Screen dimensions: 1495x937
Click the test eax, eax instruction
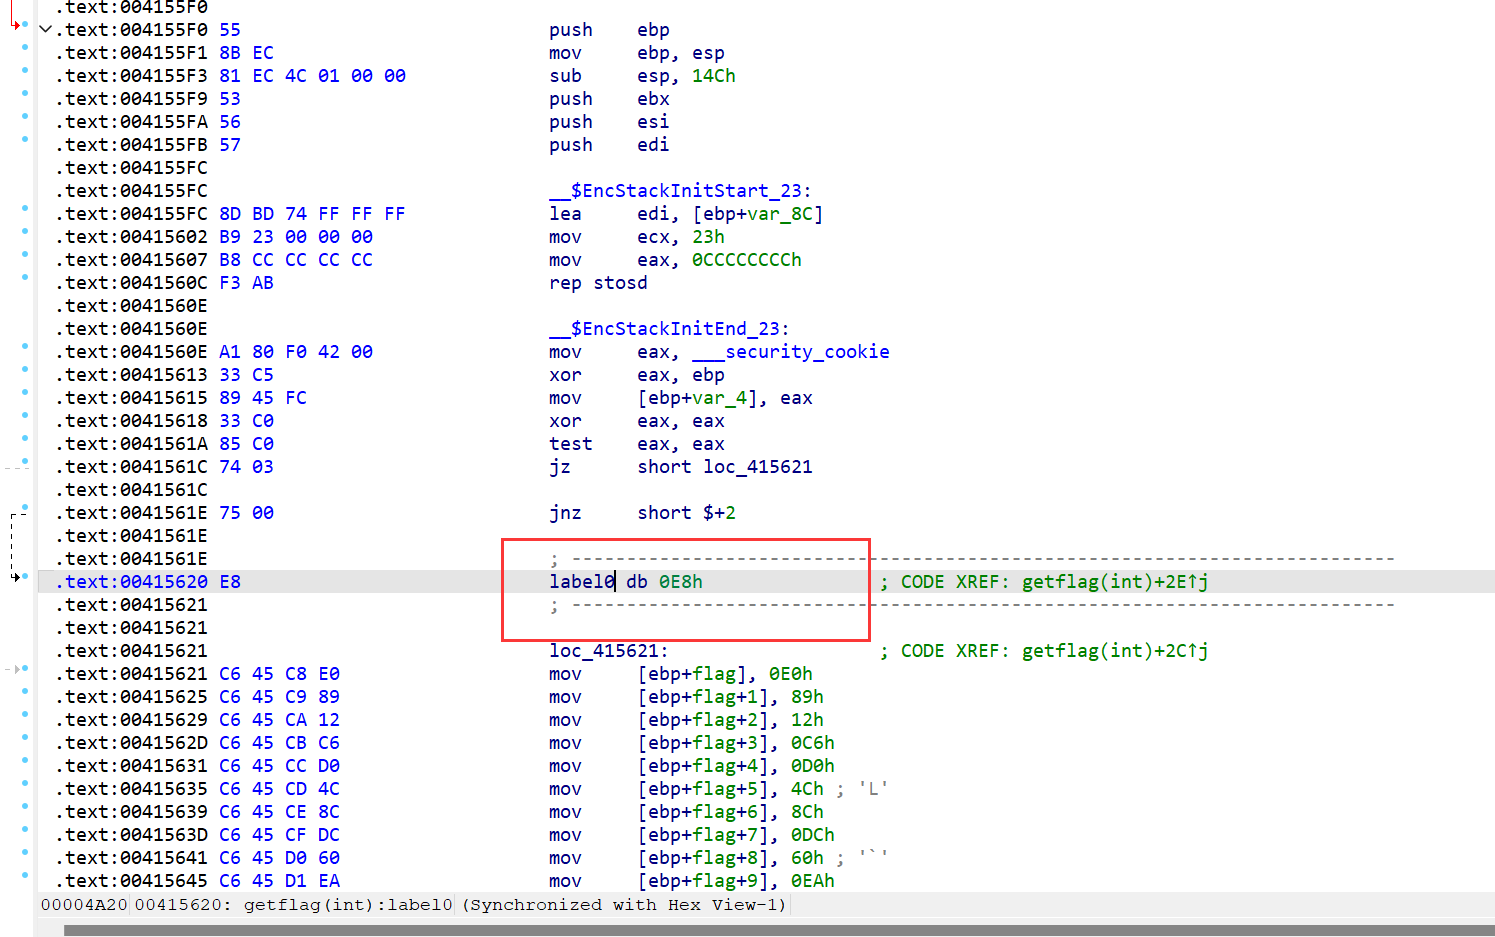(x=637, y=444)
